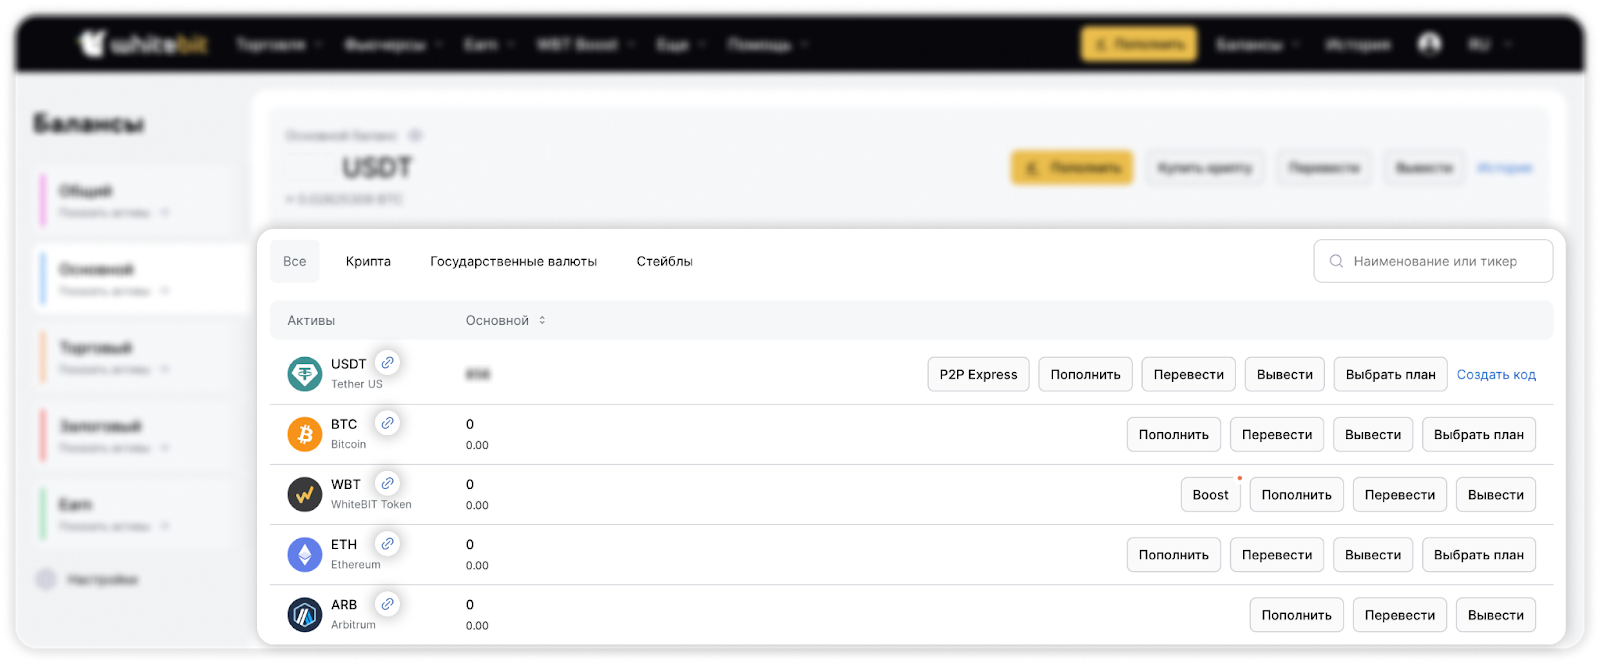This screenshot has height=664, width=1600.
Task: Click Пополнить in the ETH row
Action: tap(1174, 554)
